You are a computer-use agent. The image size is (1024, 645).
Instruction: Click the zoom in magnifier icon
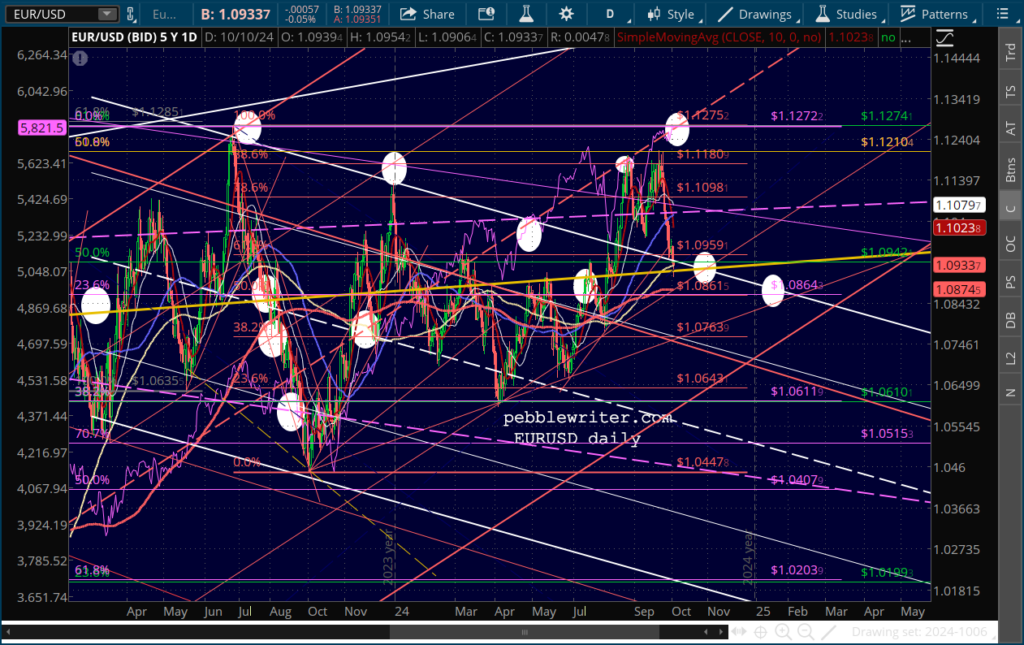coord(783,631)
